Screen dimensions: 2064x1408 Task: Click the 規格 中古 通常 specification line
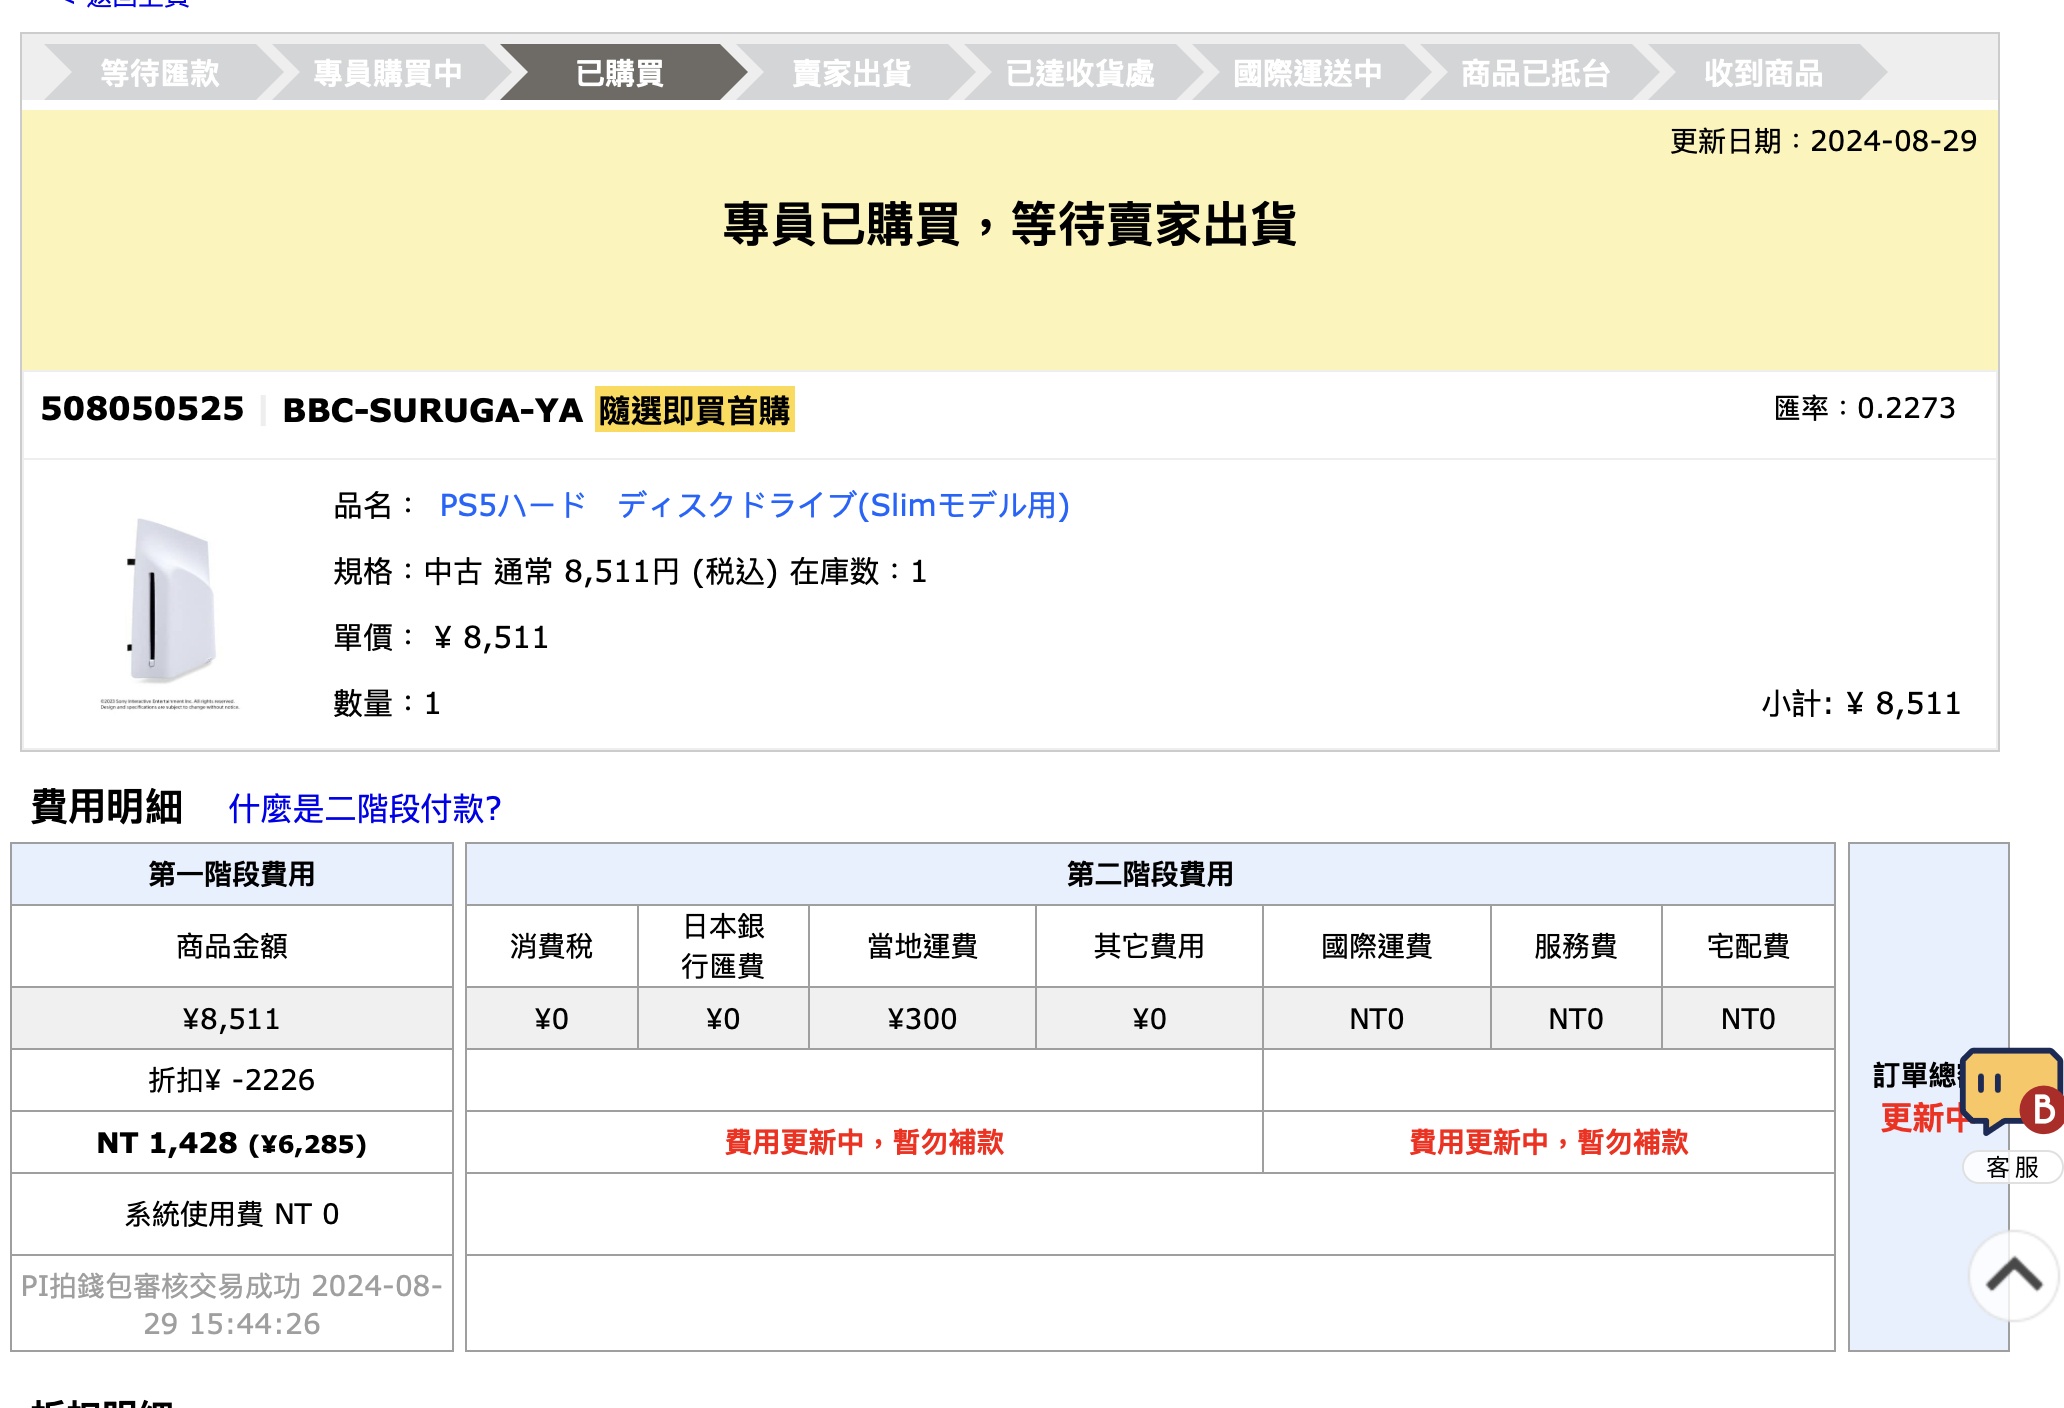pos(630,571)
